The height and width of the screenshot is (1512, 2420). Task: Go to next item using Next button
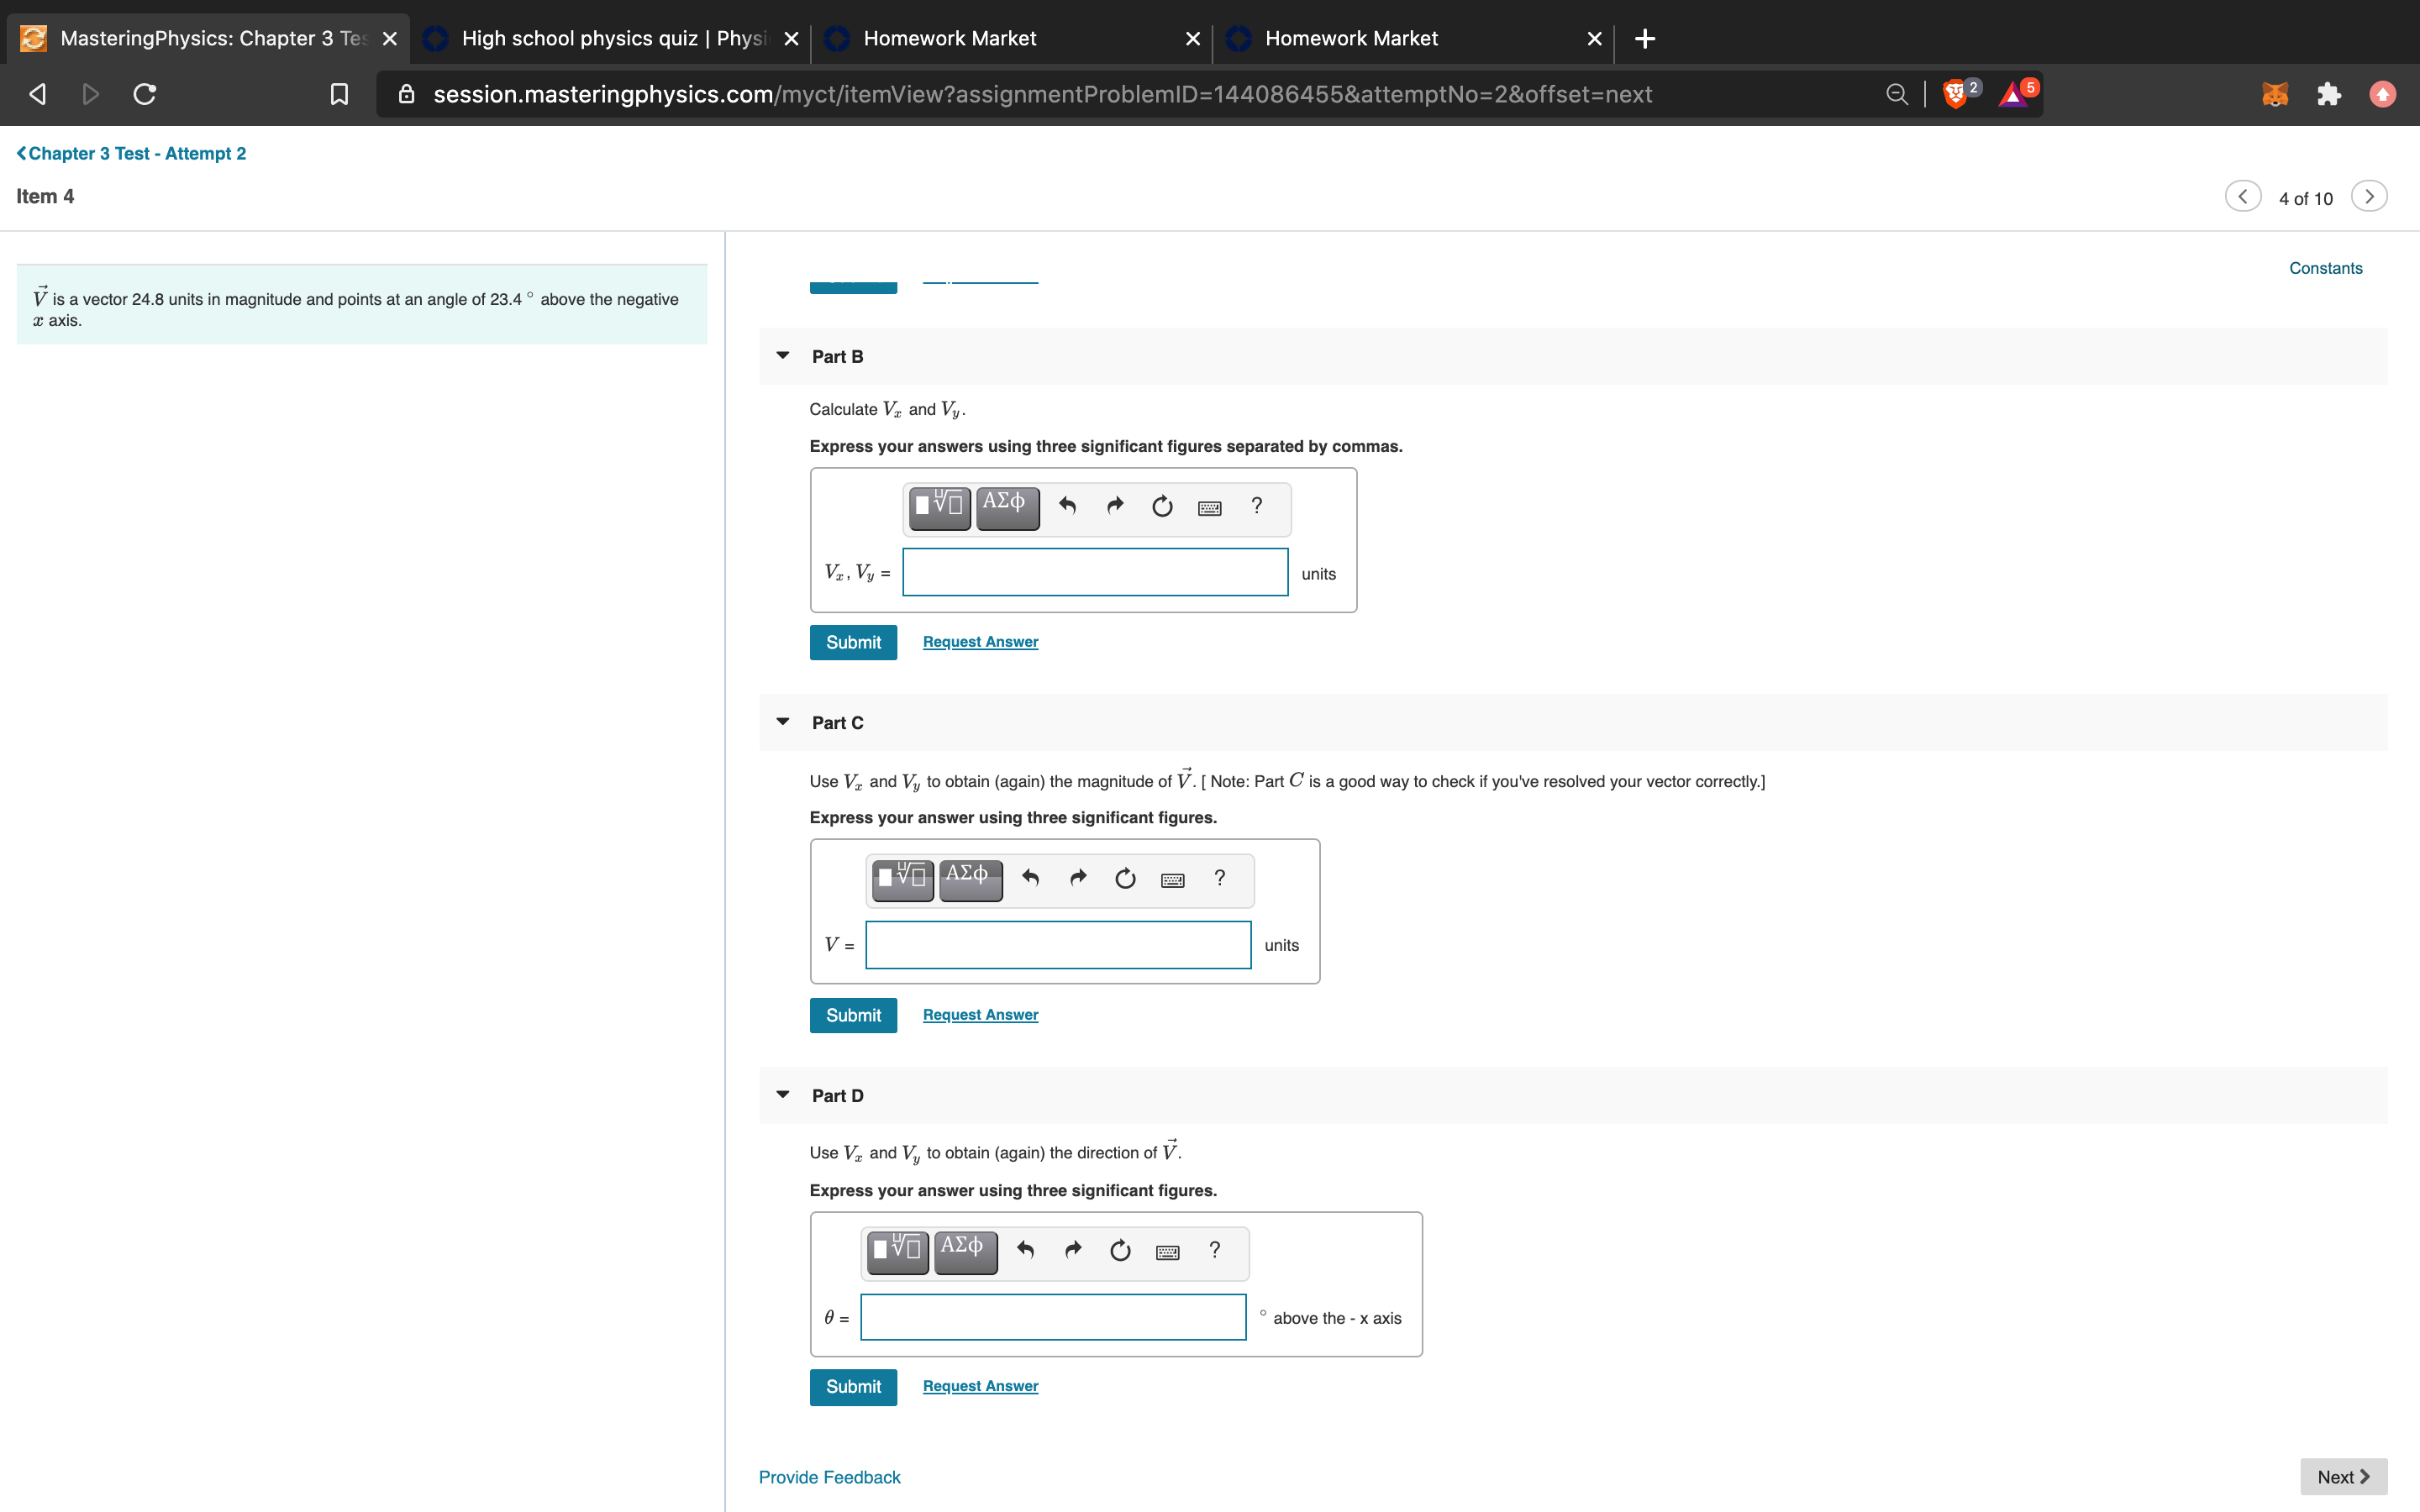pyautogui.click(x=2343, y=1476)
